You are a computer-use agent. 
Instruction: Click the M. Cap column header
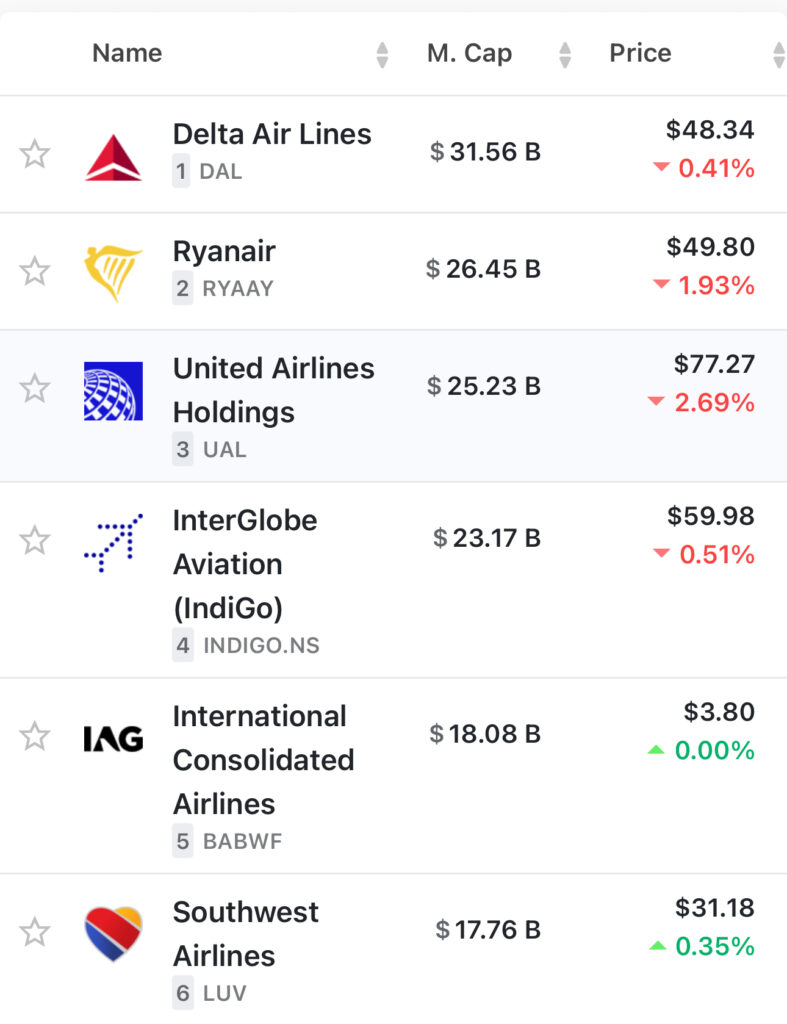click(x=470, y=53)
